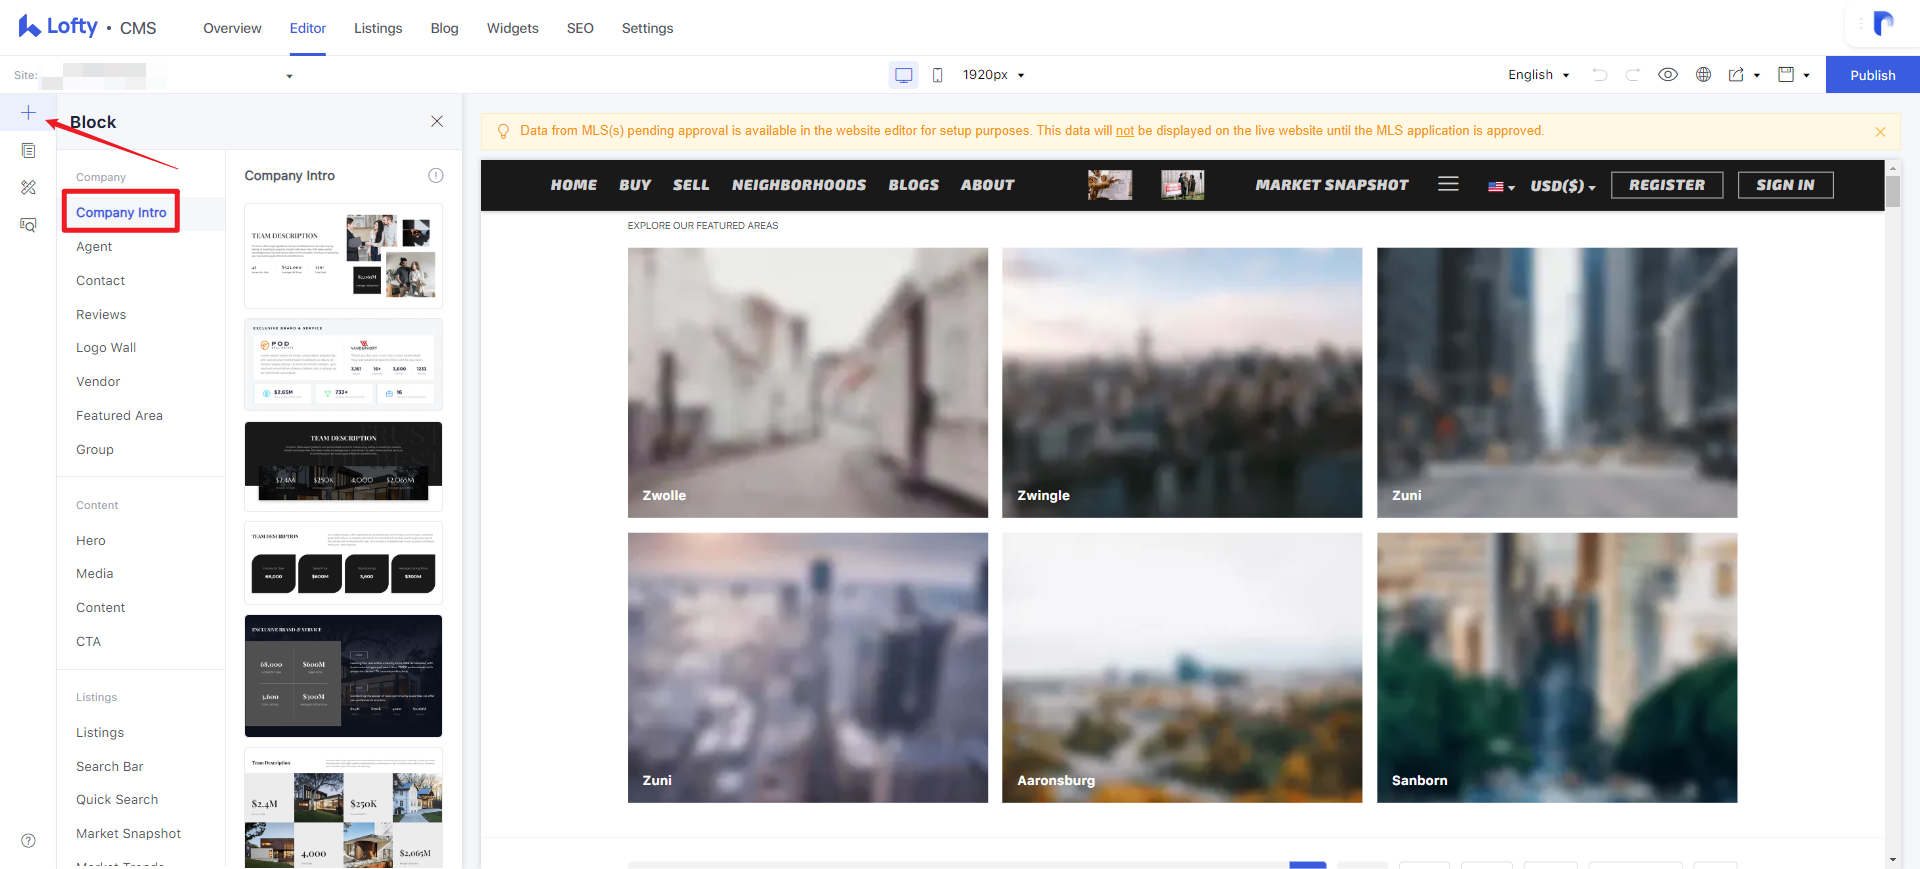Select Featured Area in block list
Image resolution: width=1920 pixels, height=869 pixels.
click(119, 415)
